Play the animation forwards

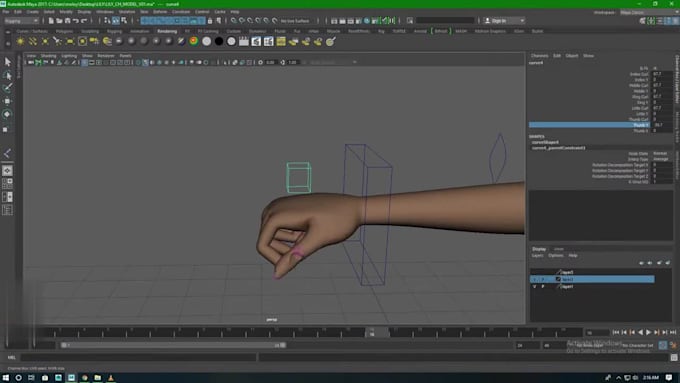(x=648, y=332)
